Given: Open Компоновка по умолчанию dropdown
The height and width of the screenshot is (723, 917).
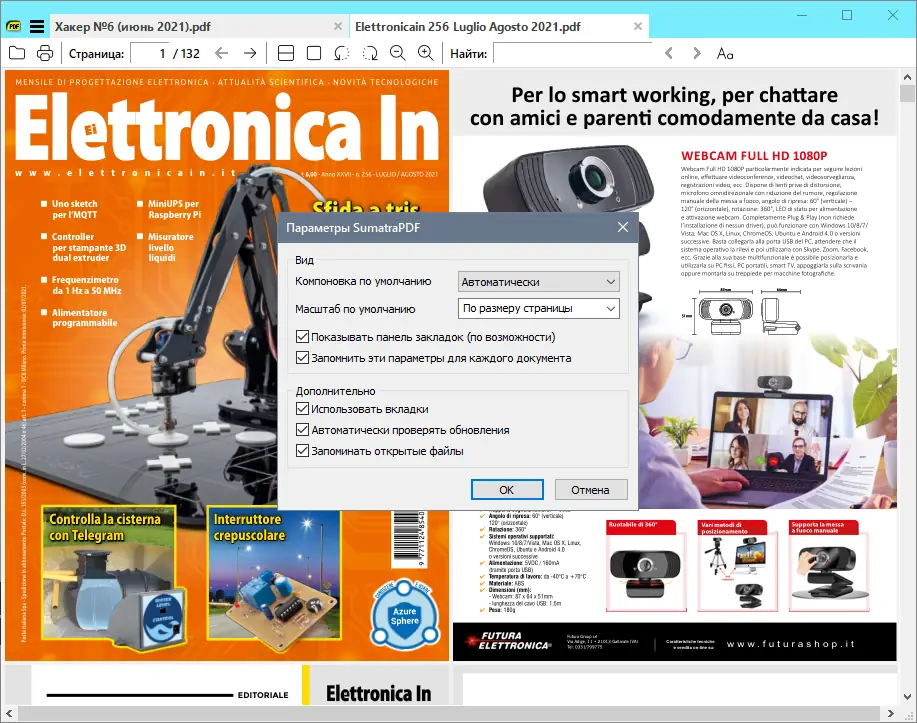Looking at the screenshot, I should [x=538, y=281].
